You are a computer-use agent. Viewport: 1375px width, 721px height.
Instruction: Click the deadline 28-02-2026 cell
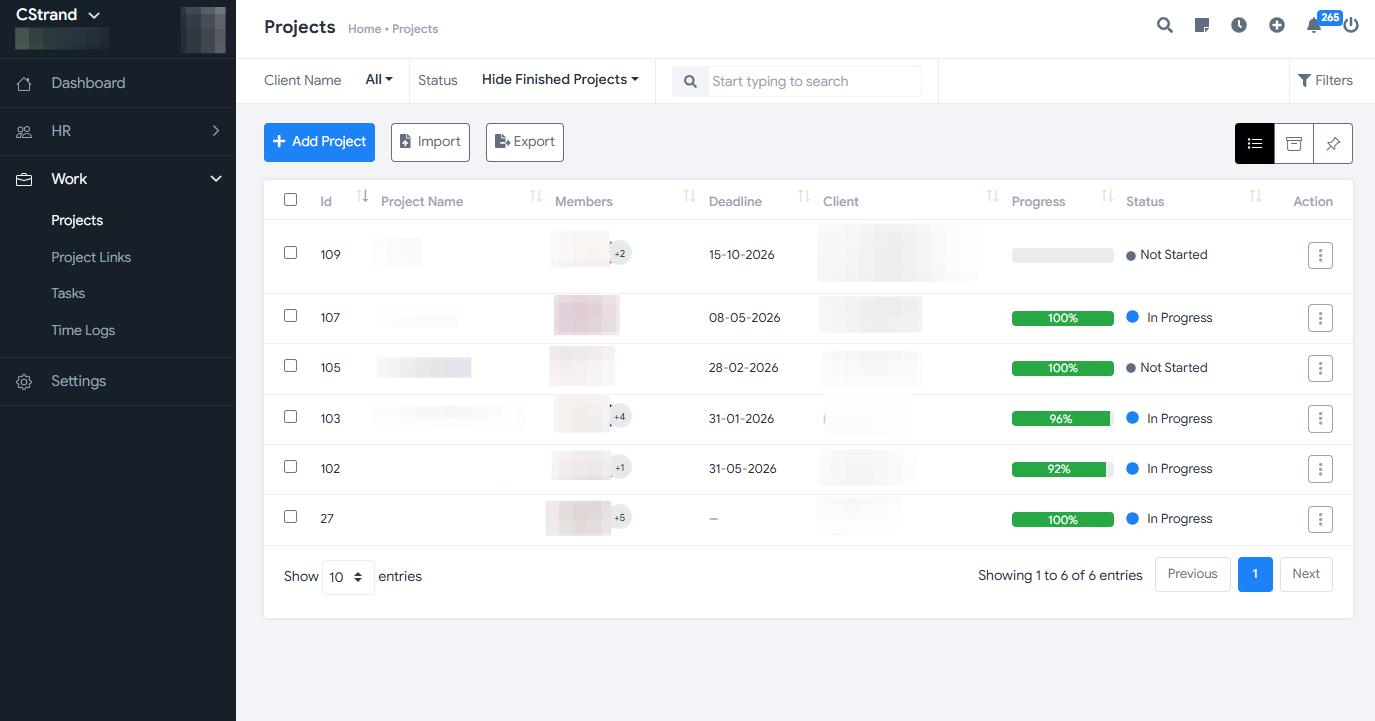(744, 367)
